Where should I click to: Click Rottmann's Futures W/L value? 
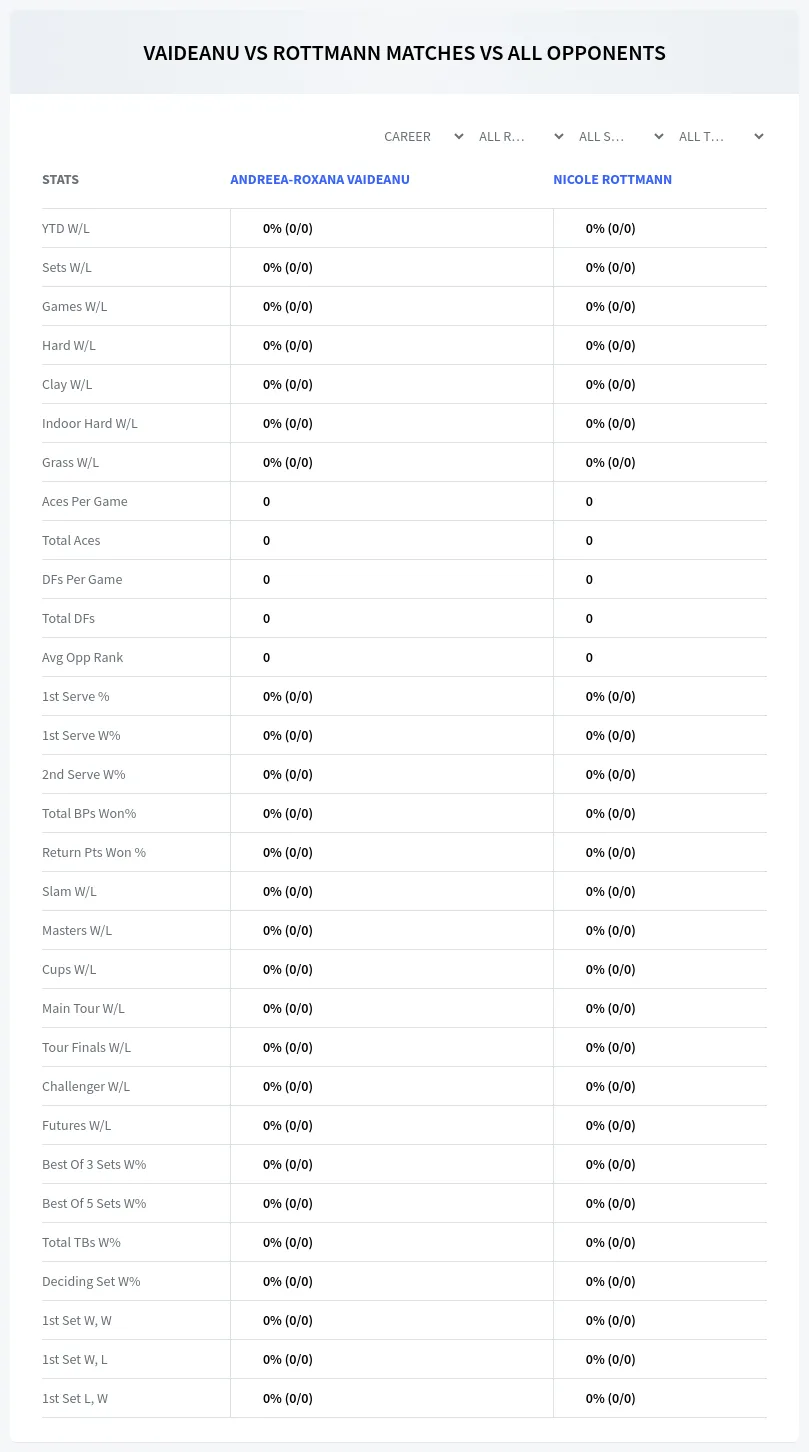611,1125
